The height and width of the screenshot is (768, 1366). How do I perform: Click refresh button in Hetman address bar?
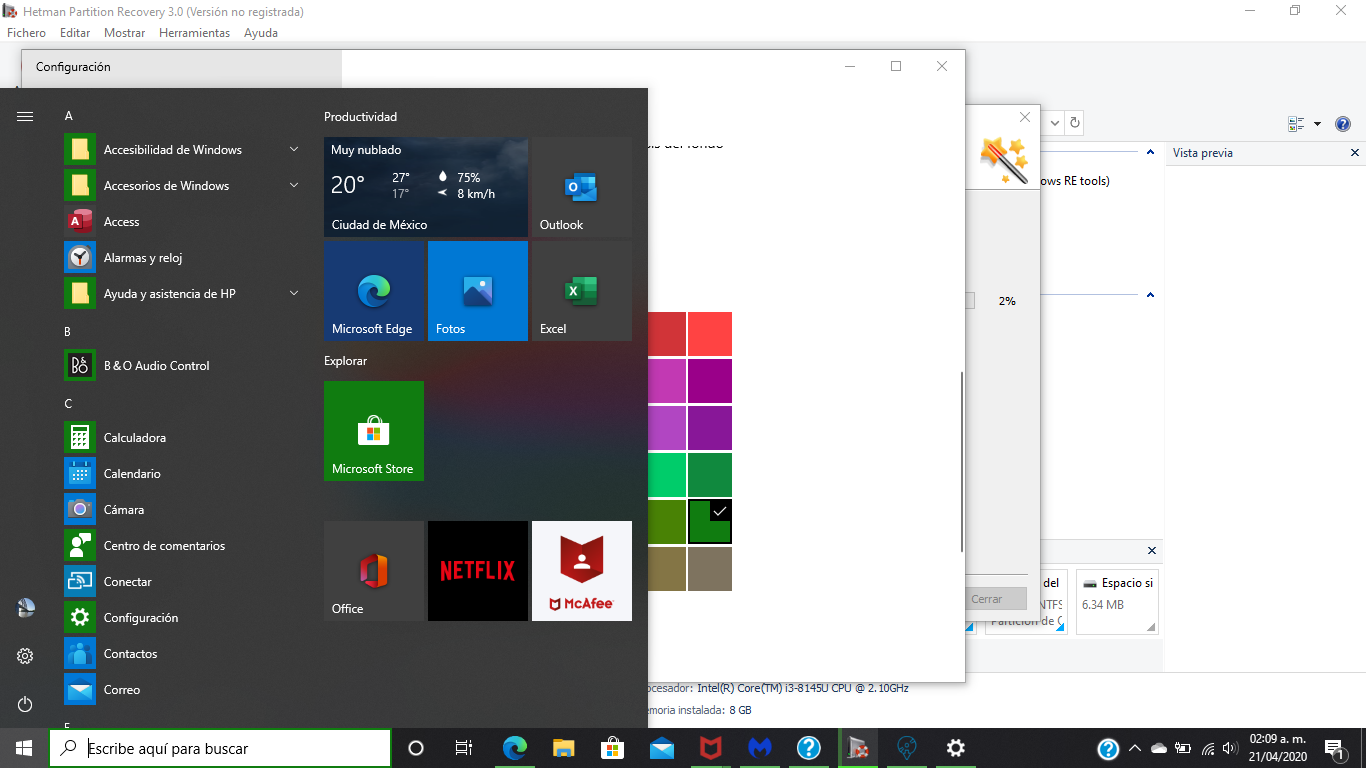tap(1075, 123)
